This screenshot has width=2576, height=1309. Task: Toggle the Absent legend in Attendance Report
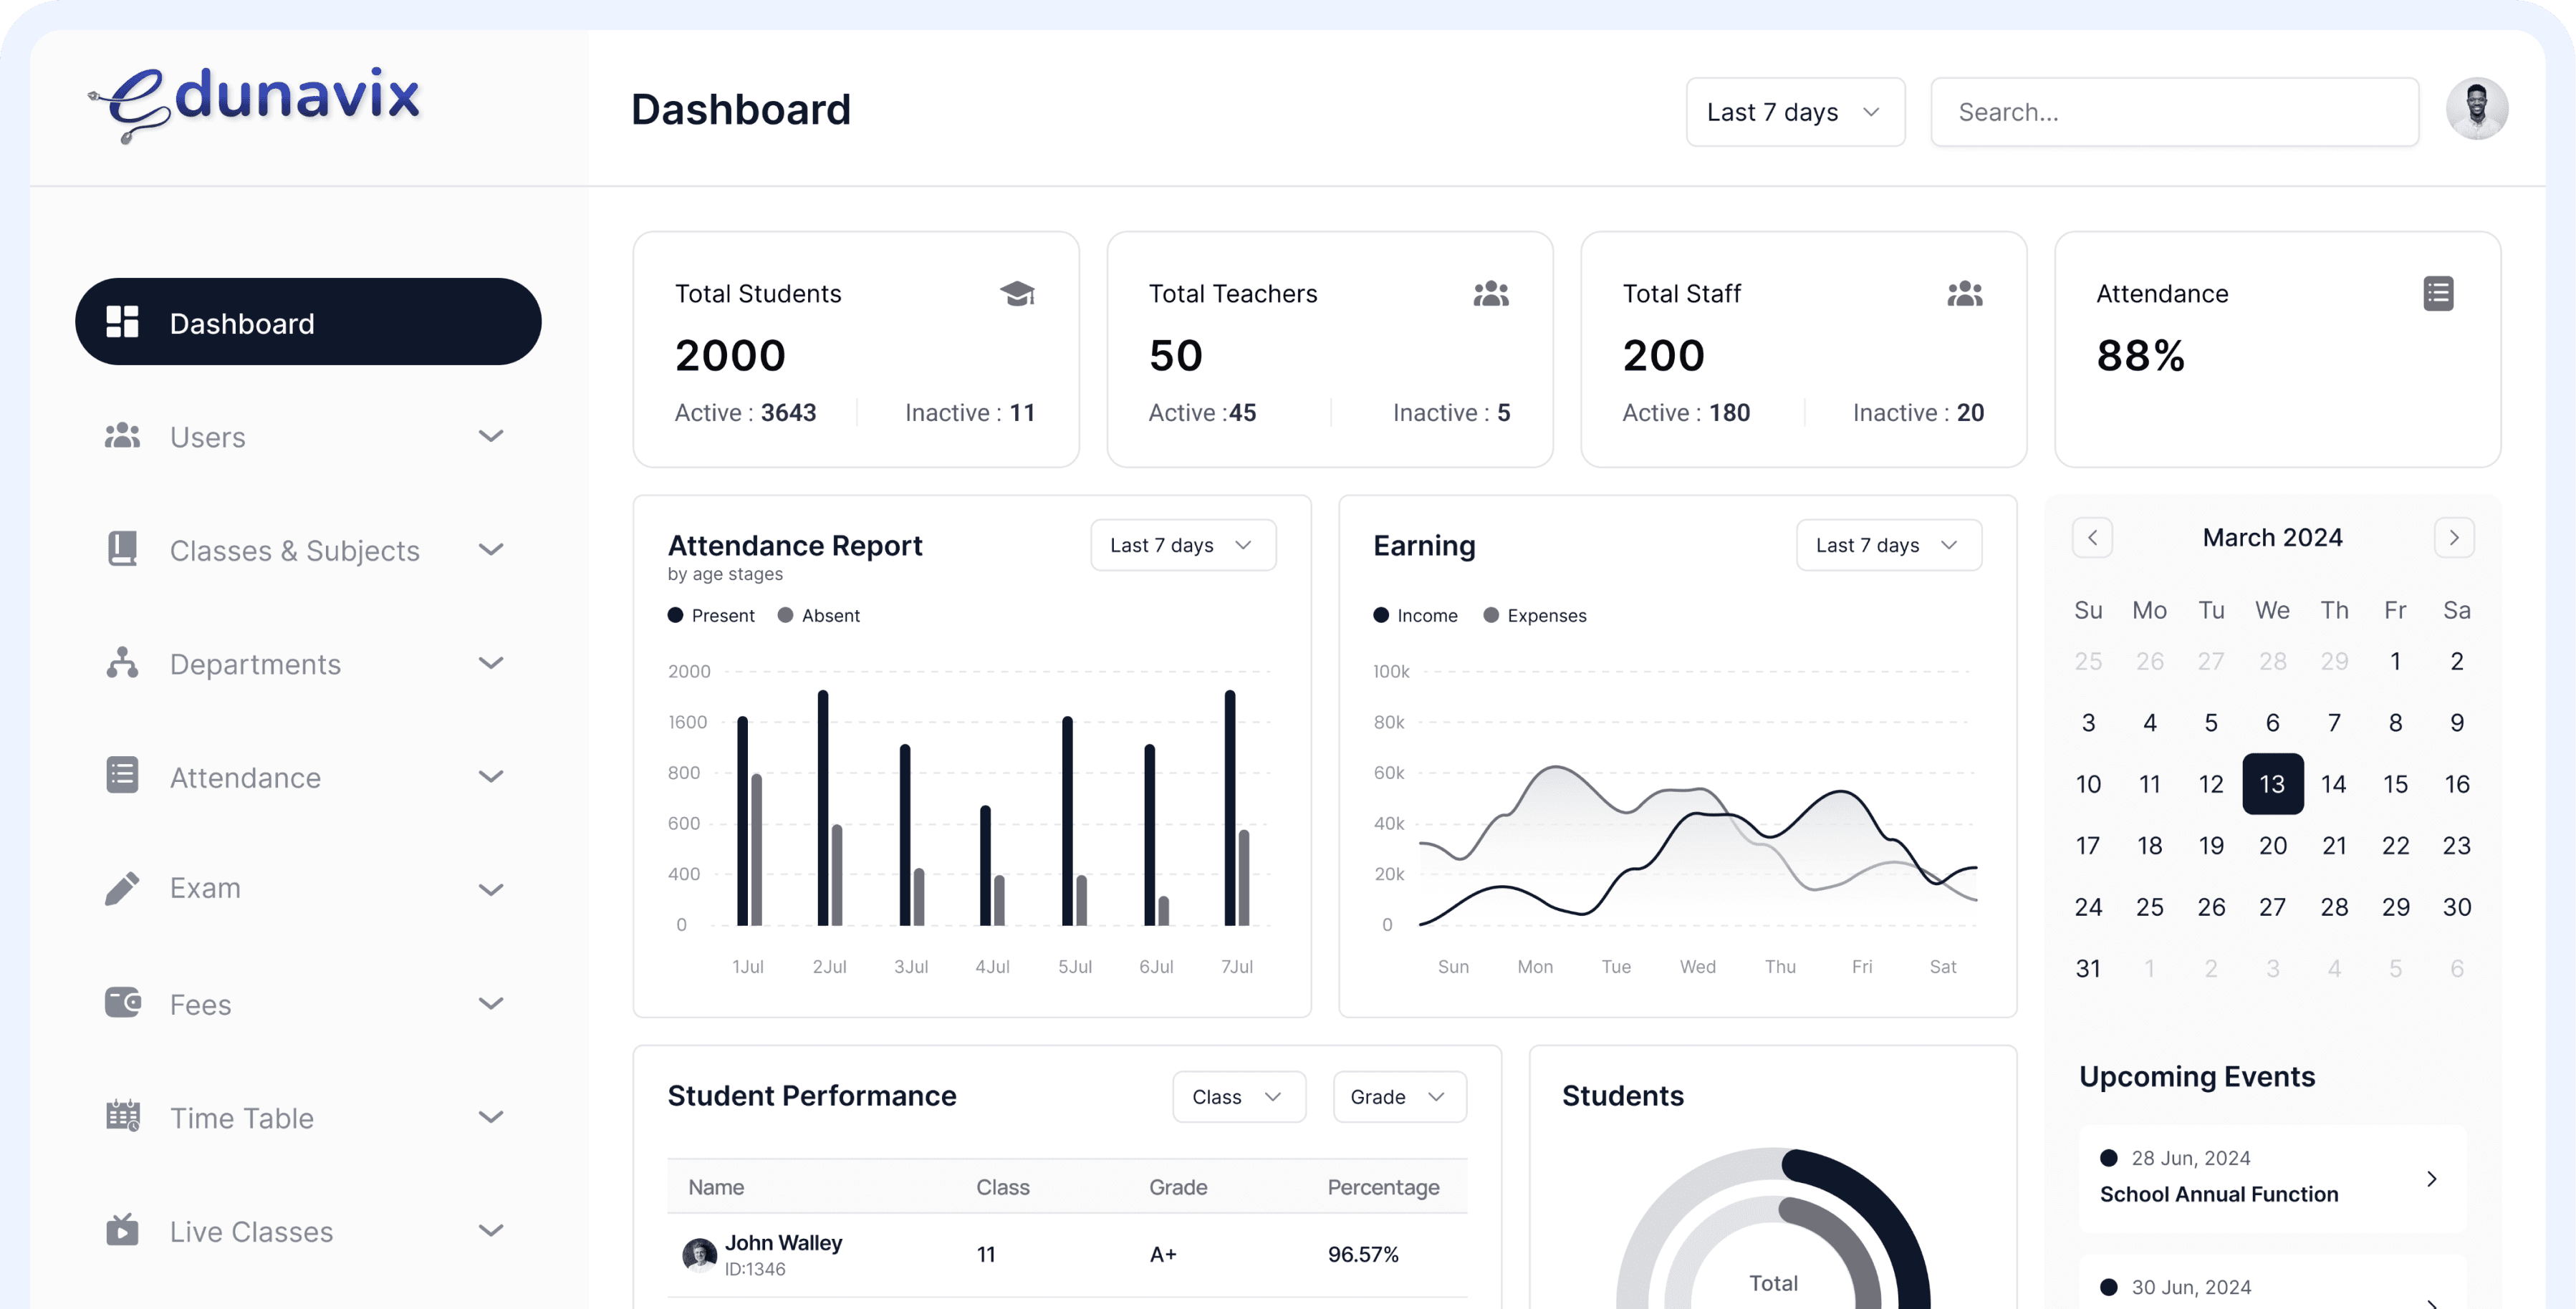point(818,615)
